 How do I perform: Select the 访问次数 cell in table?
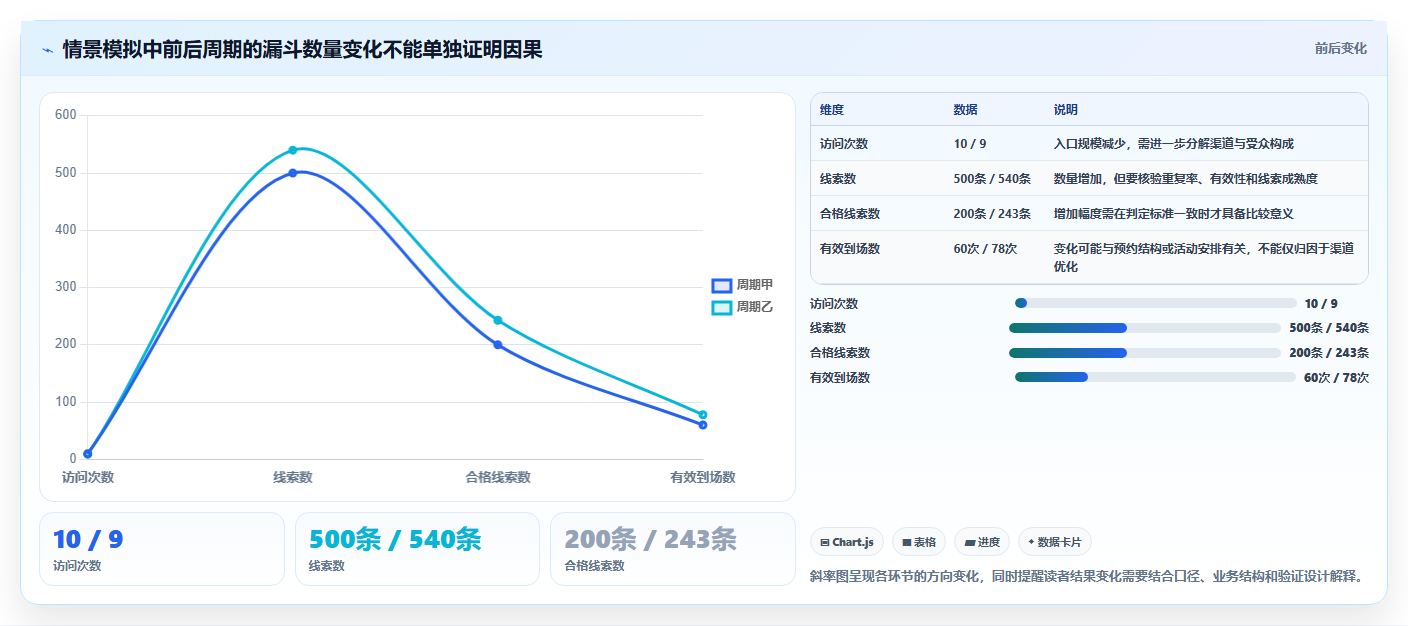[844, 144]
